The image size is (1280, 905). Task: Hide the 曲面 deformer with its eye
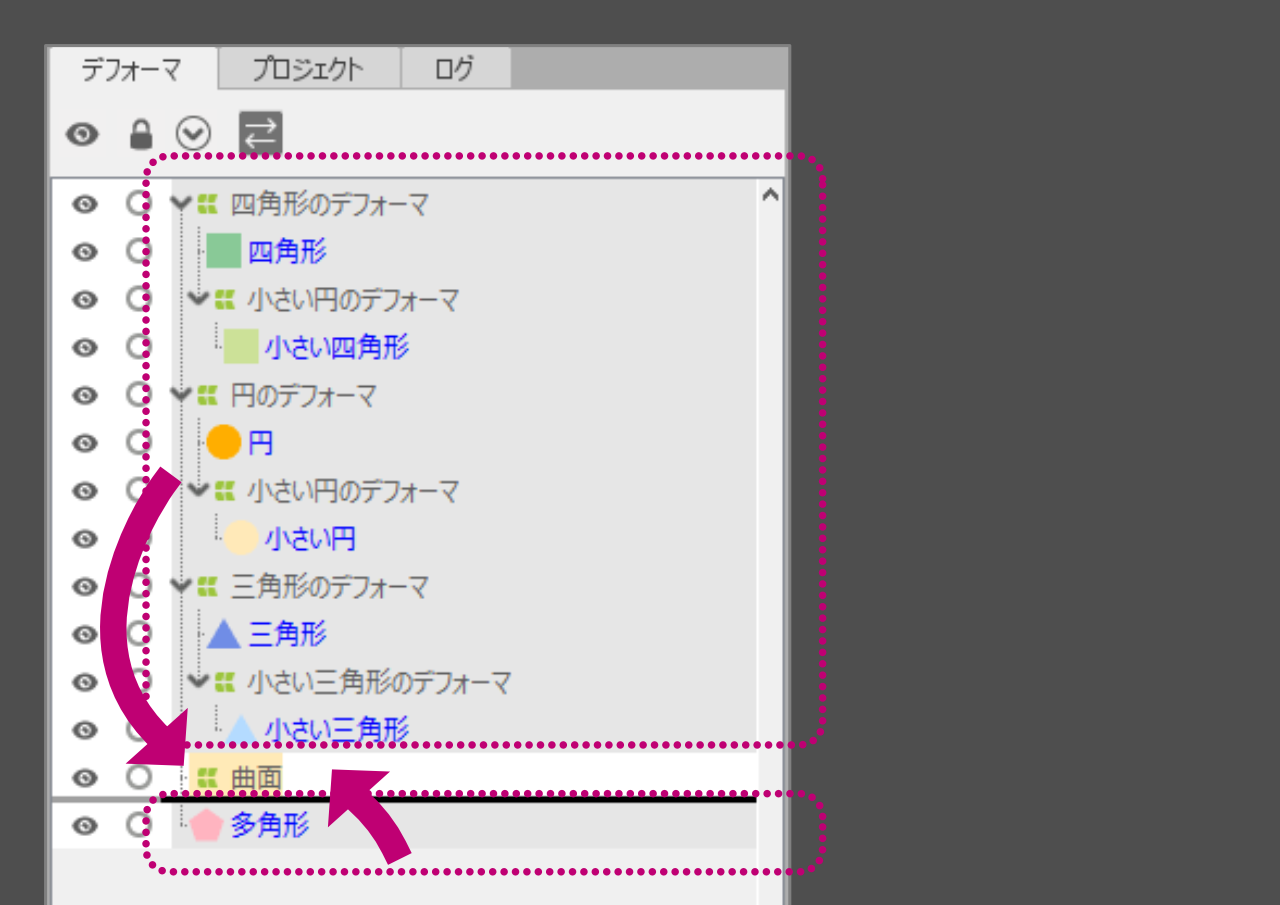[85, 777]
